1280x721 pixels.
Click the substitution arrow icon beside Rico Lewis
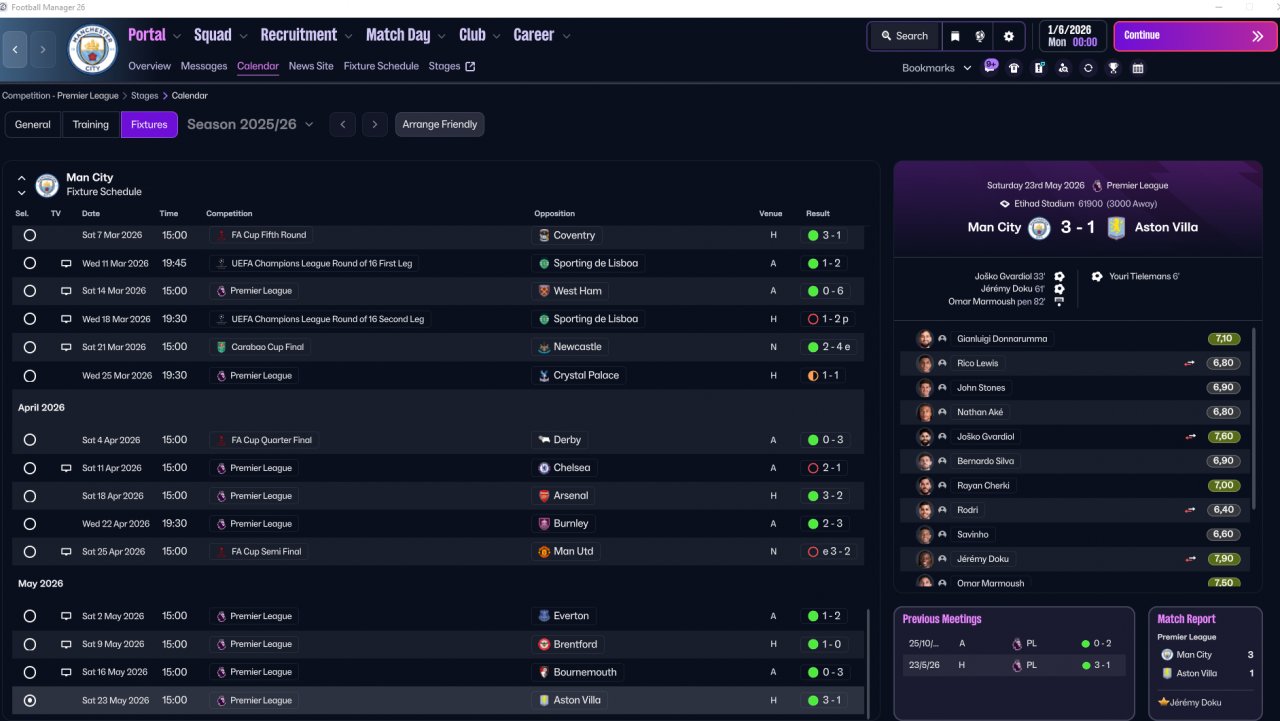click(x=1190, y=363)
